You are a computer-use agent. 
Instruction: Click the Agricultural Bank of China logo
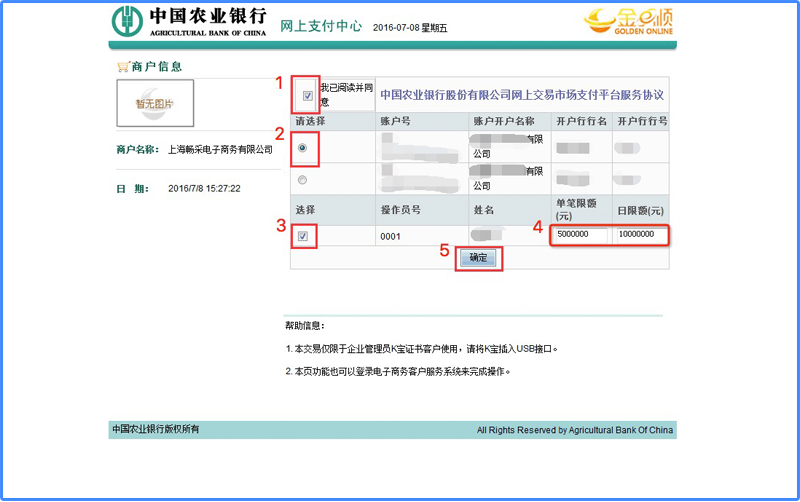pos(189,22)
